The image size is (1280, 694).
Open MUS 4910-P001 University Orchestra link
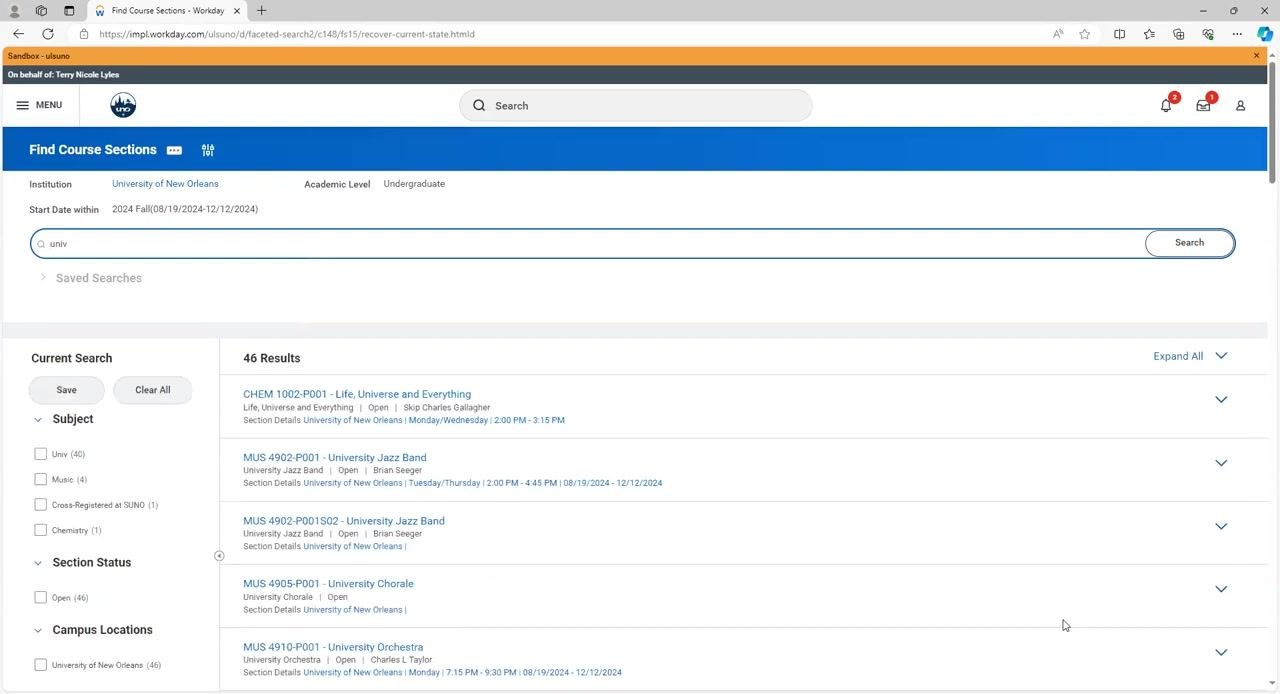(333, 647)
